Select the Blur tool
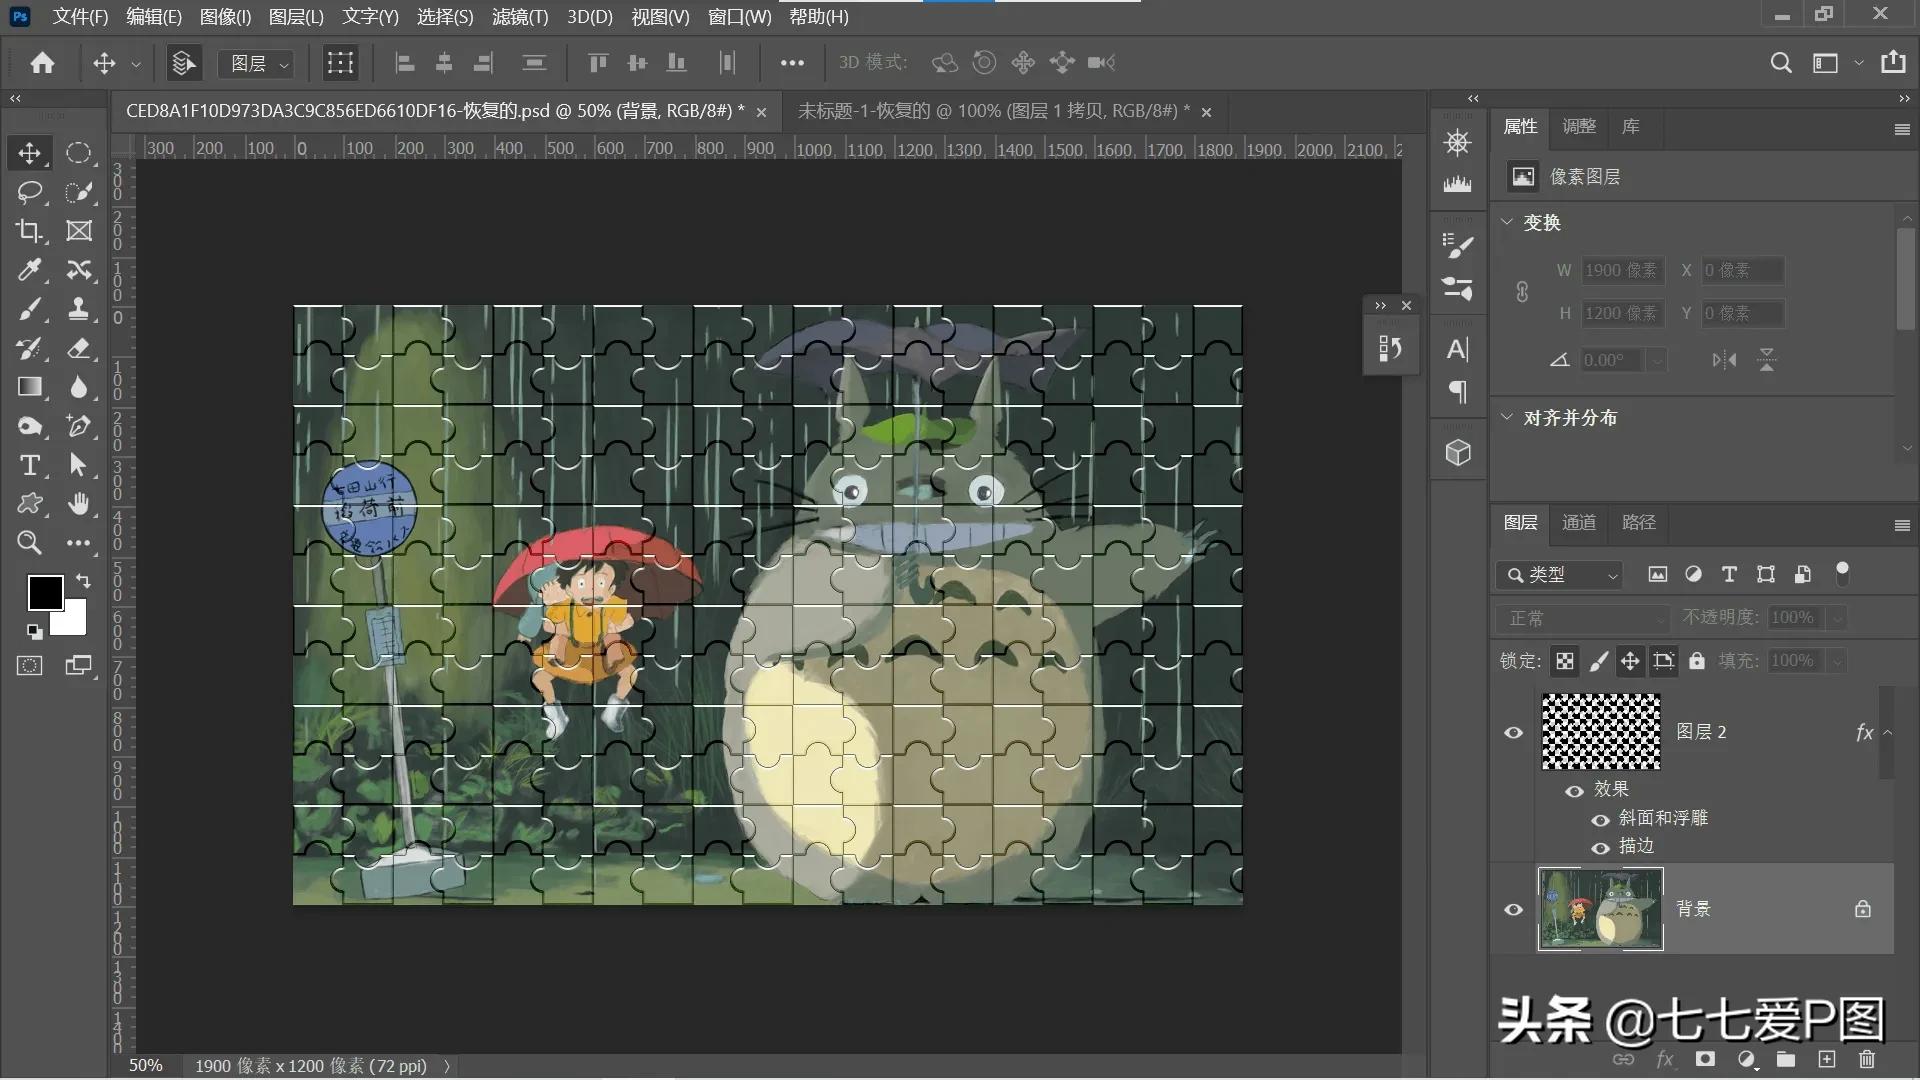Screen dimensions: 1920x1080 tap(79, 387)
